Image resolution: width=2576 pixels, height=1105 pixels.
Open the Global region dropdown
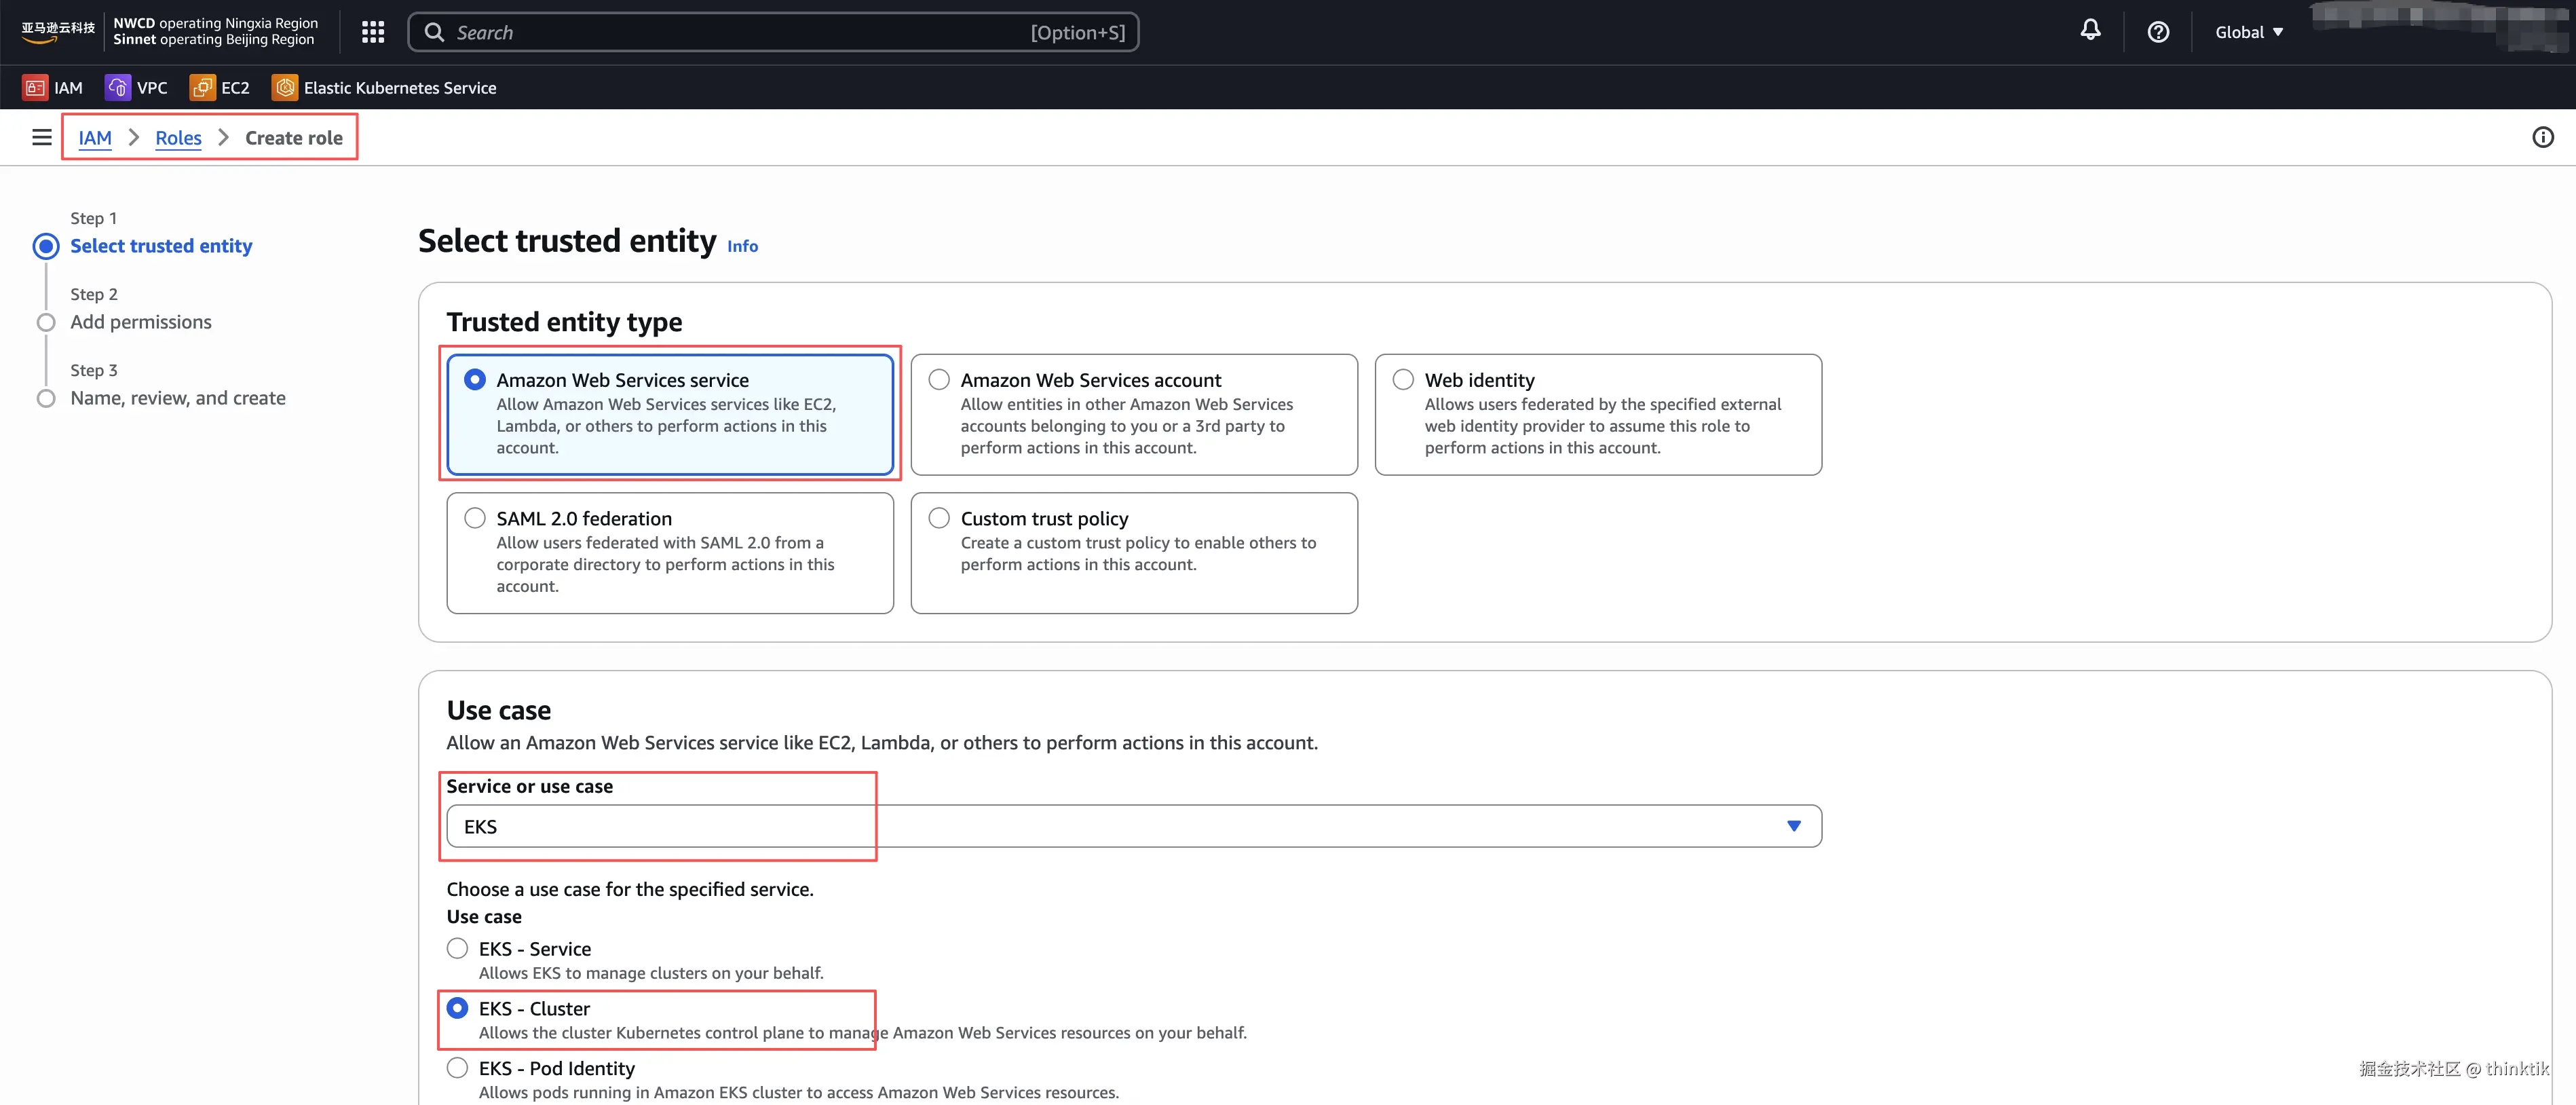click(x=2248, y=32)
